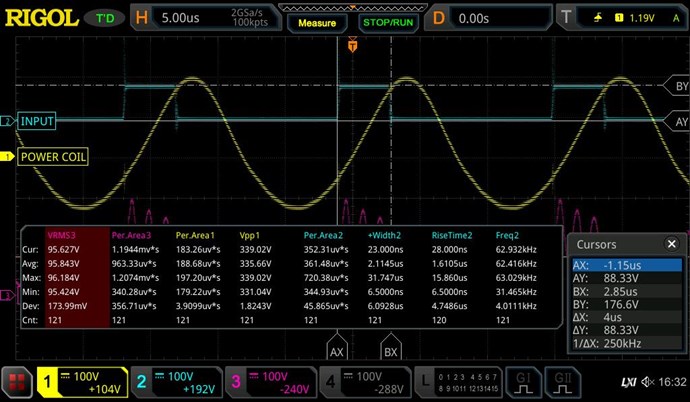This screenshot has height=402, width=690.
Task: Click the trigger mode A indicator
Action: [676, 18]
